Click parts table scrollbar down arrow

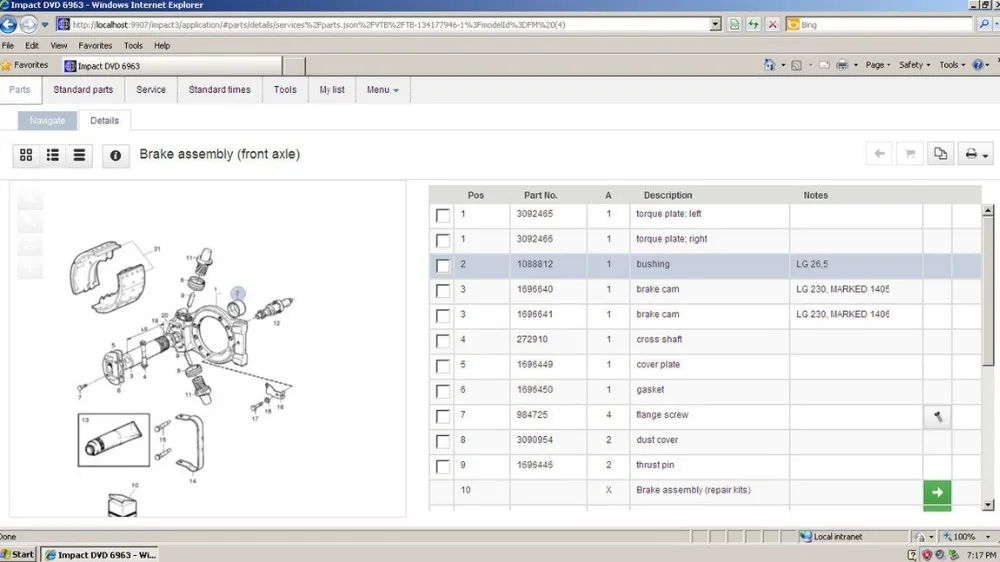coord(988,505)
